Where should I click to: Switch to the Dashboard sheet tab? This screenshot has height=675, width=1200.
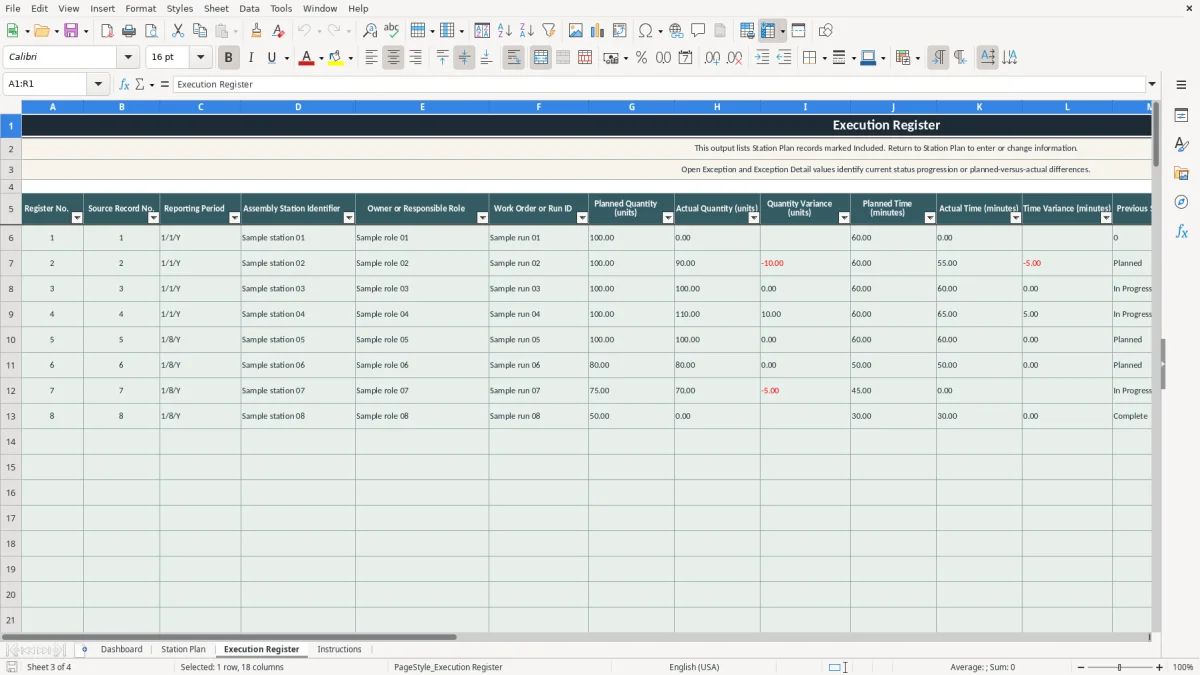[122, 650]
